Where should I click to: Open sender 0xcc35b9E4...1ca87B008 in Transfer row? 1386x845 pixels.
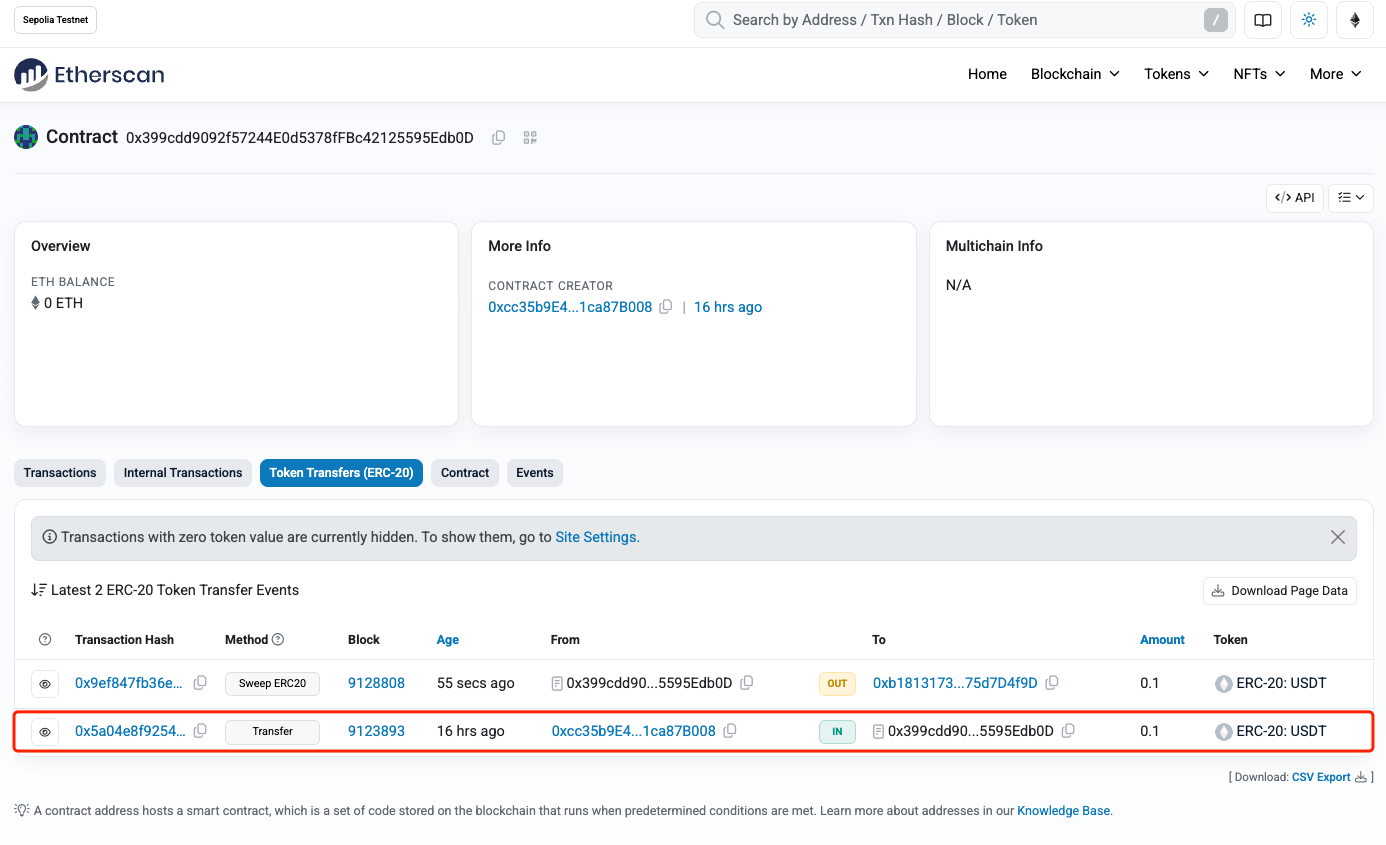pyautogui.click(x=634, y=731)
